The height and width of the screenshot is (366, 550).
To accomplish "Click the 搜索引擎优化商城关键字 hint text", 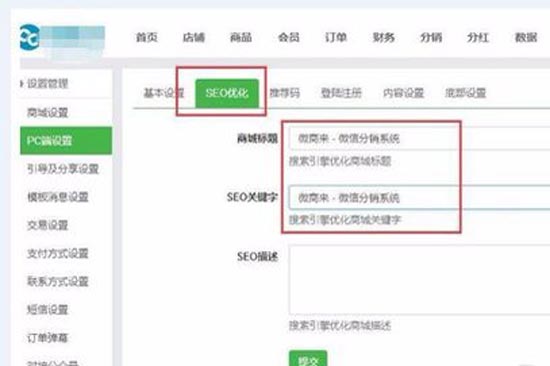I will coord(345,220).
